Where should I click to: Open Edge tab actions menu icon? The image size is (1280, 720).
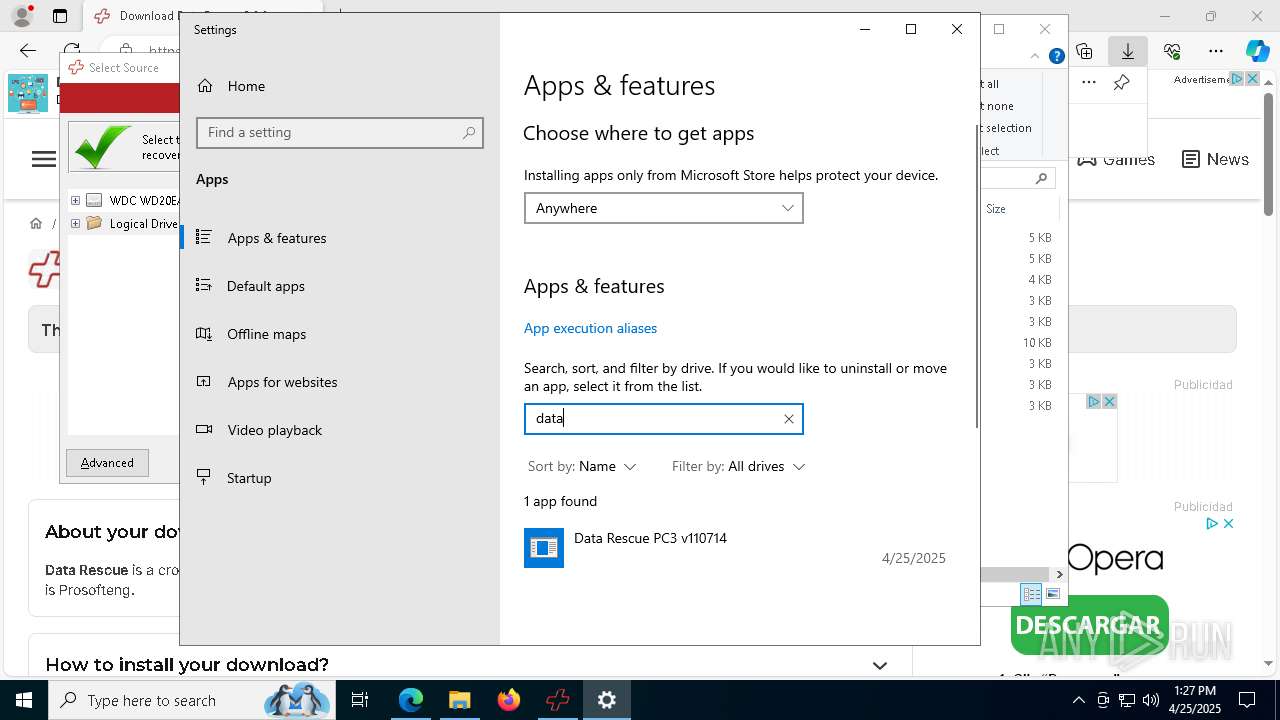pos(60,16)
